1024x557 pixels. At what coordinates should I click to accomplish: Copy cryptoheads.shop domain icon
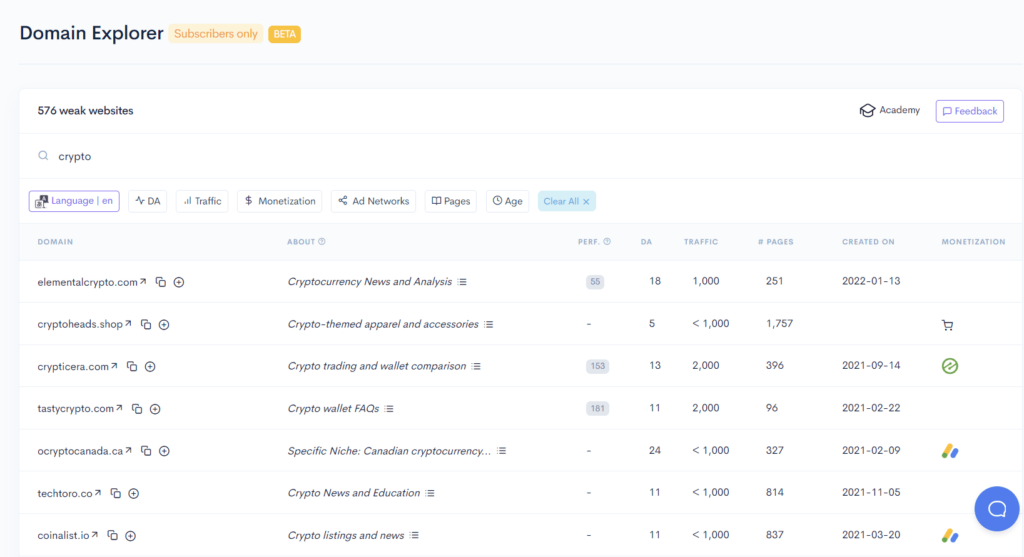[x=146, y=325]
